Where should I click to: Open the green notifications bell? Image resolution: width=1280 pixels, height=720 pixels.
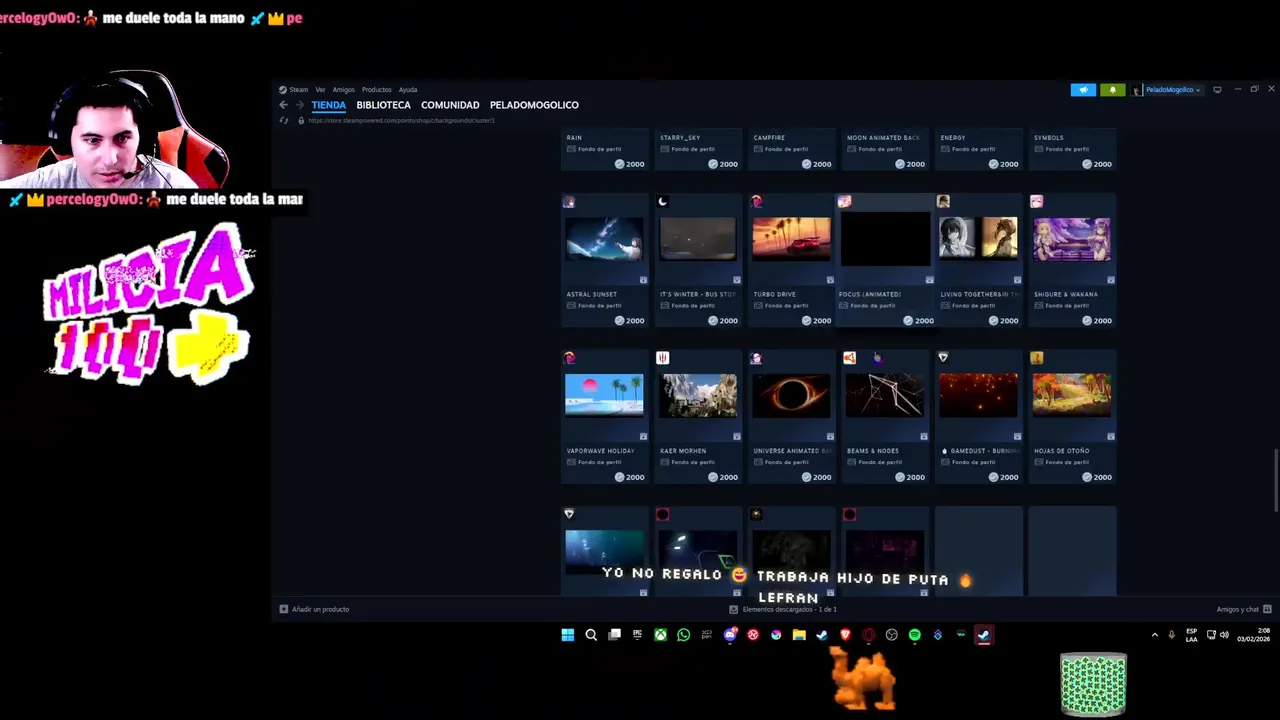pos(1112,90)
